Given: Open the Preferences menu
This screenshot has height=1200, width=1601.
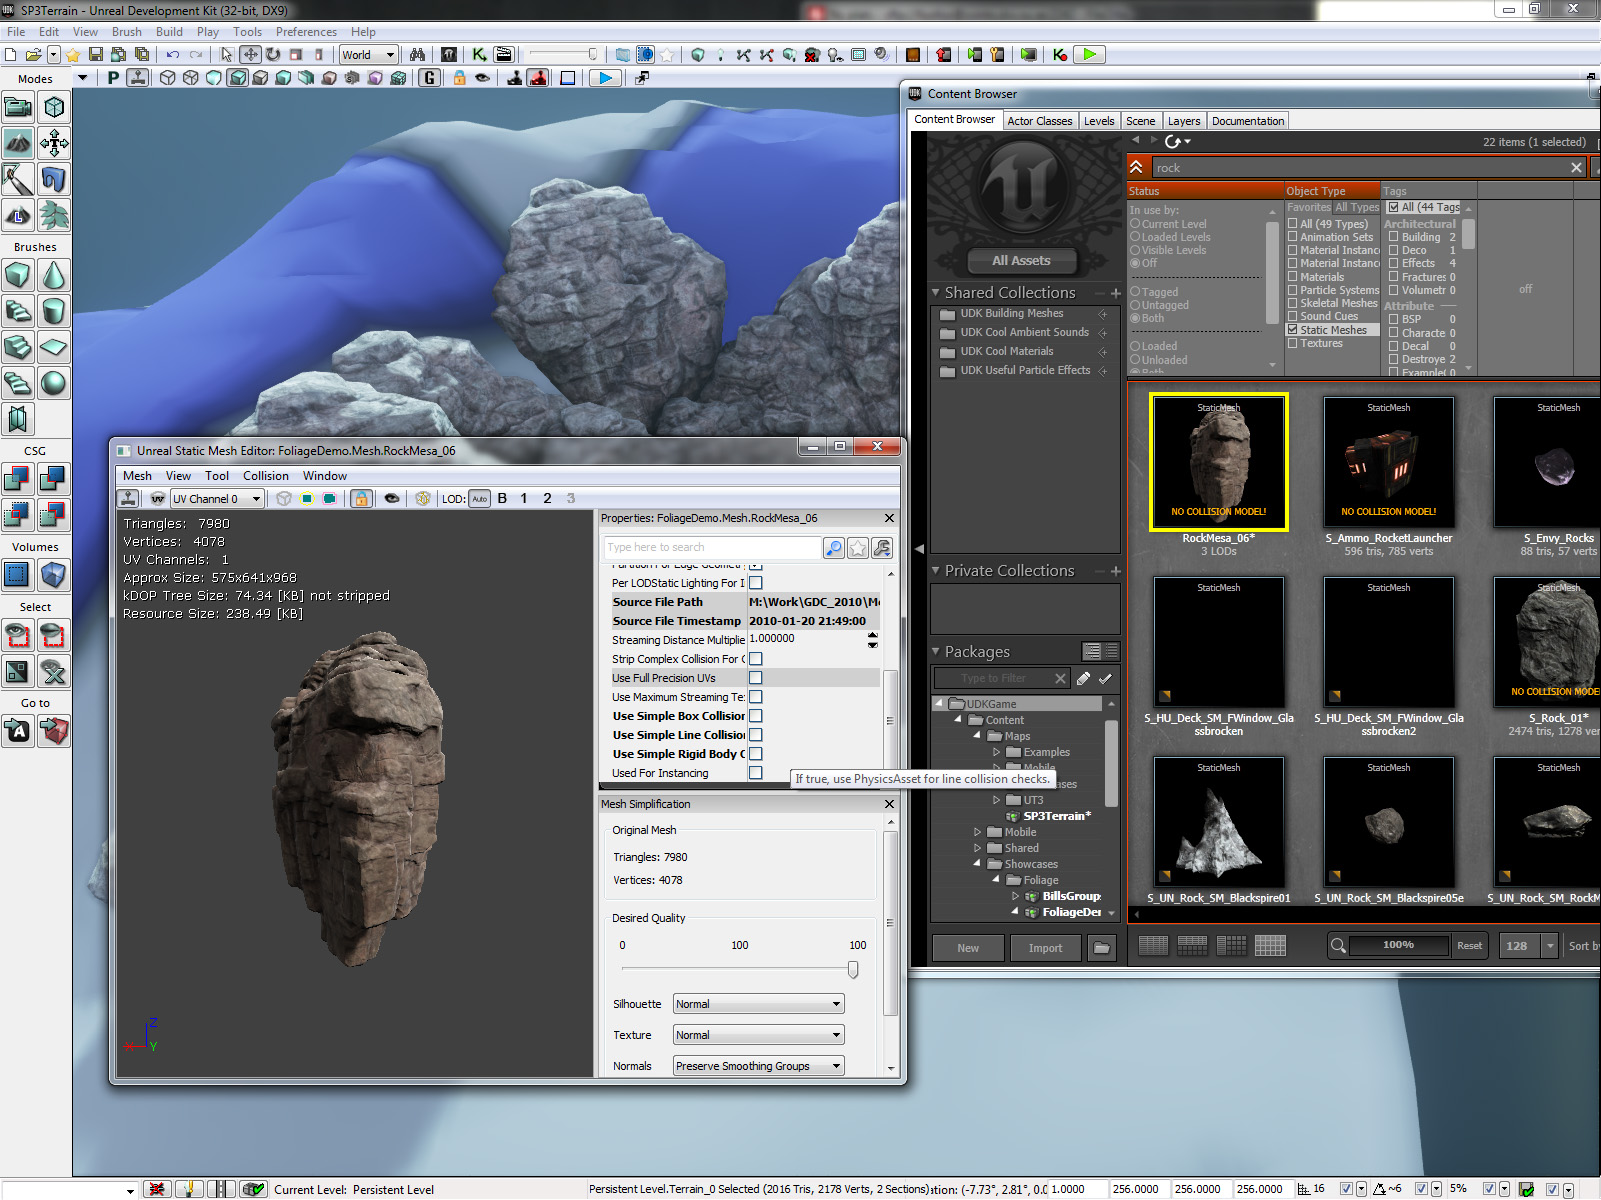Looking at the screenshot, I should pos(306,32).
